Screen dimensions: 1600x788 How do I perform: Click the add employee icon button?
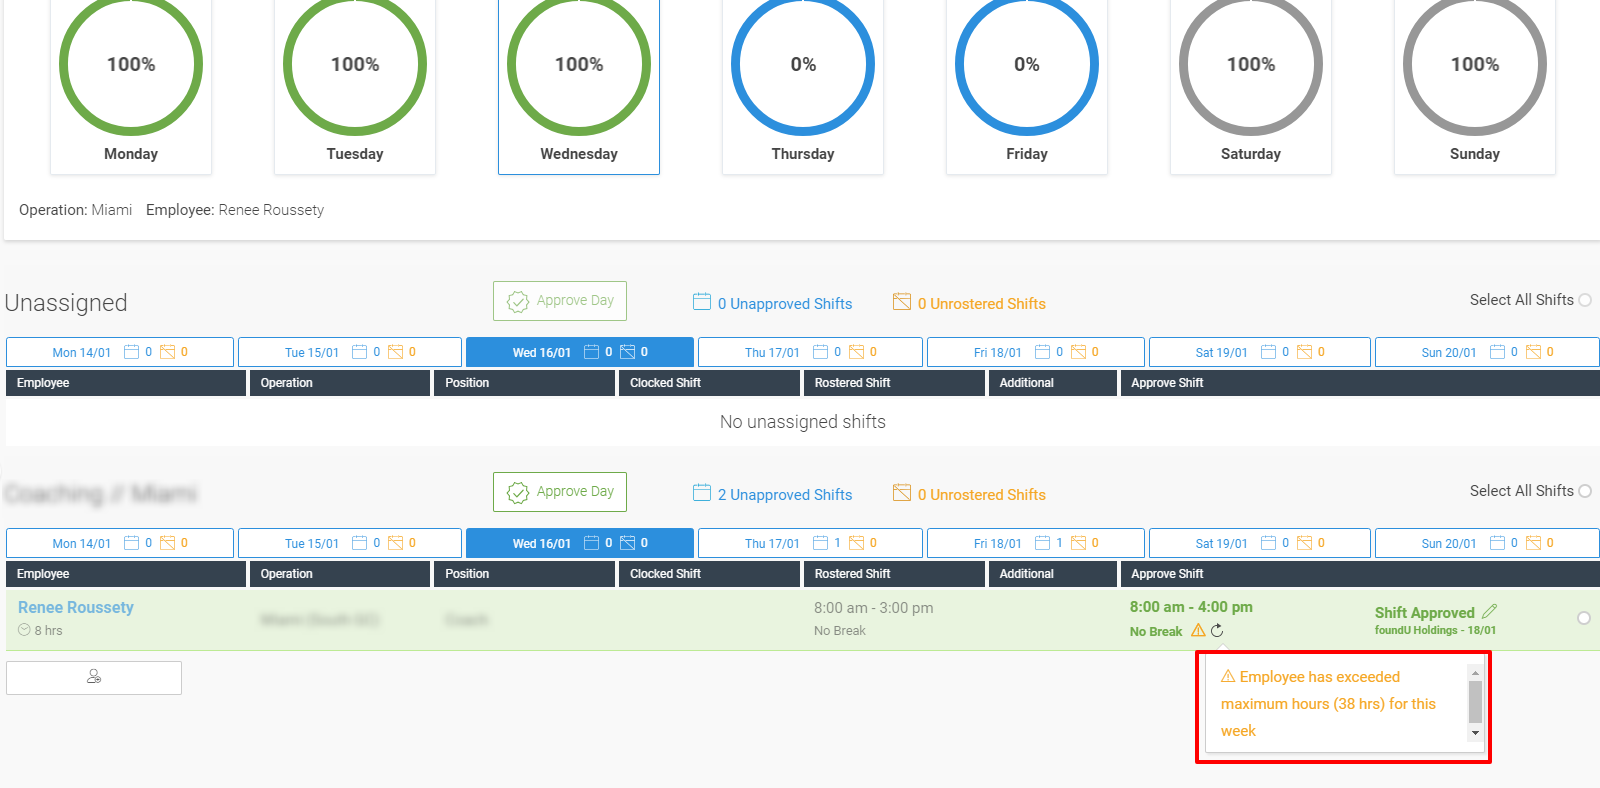94,677
